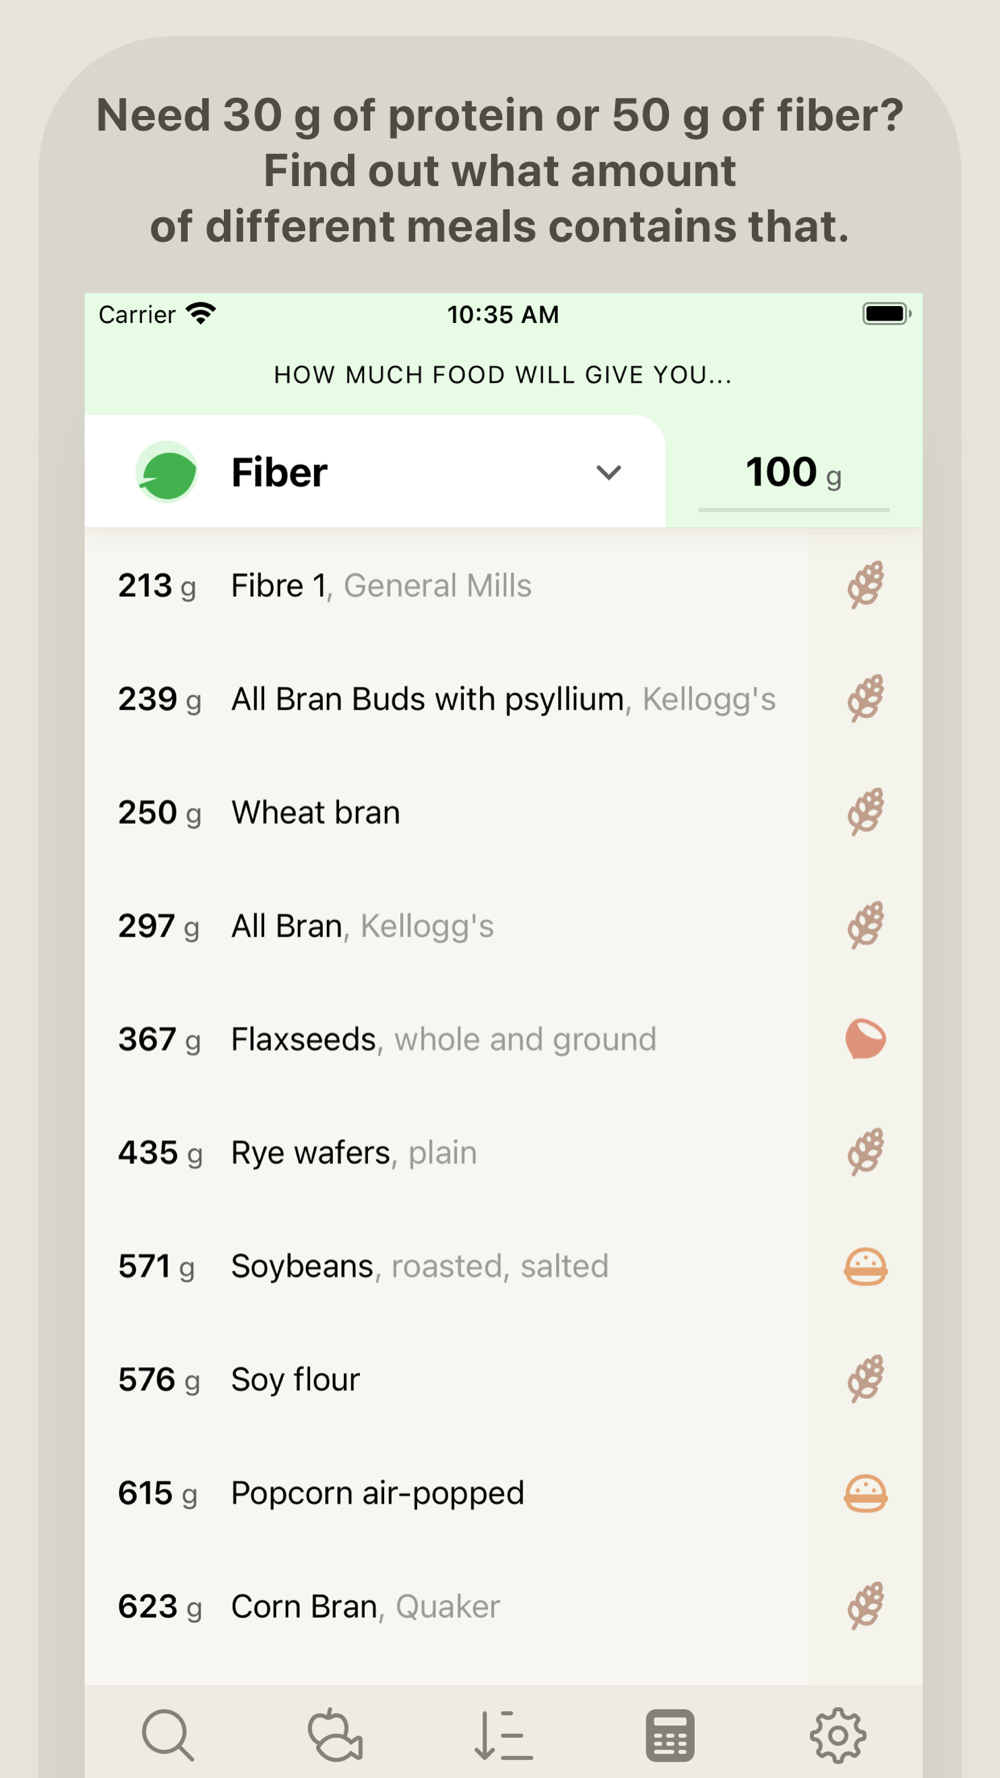Select the sort ranking tab icon
The image size is (1000, 1778).
click(x=503, y=1735)
